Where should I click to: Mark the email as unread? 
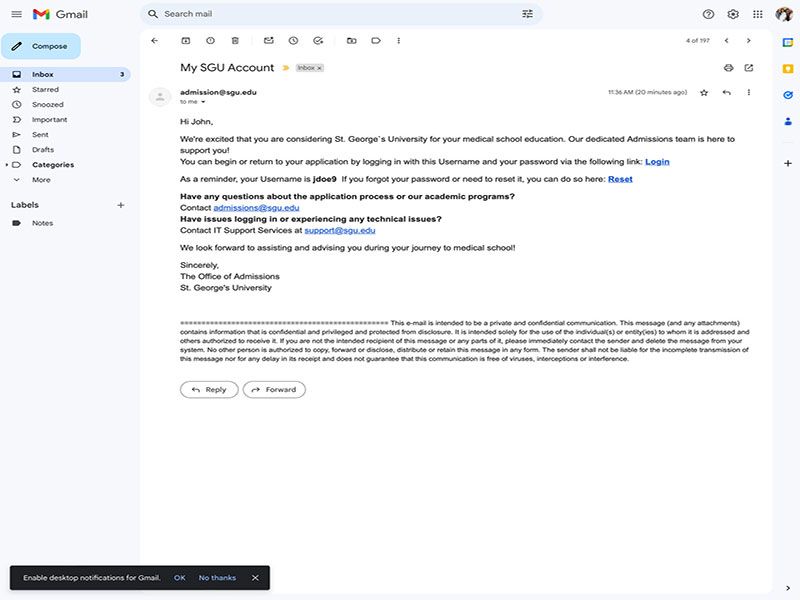(x=268, y=42)
